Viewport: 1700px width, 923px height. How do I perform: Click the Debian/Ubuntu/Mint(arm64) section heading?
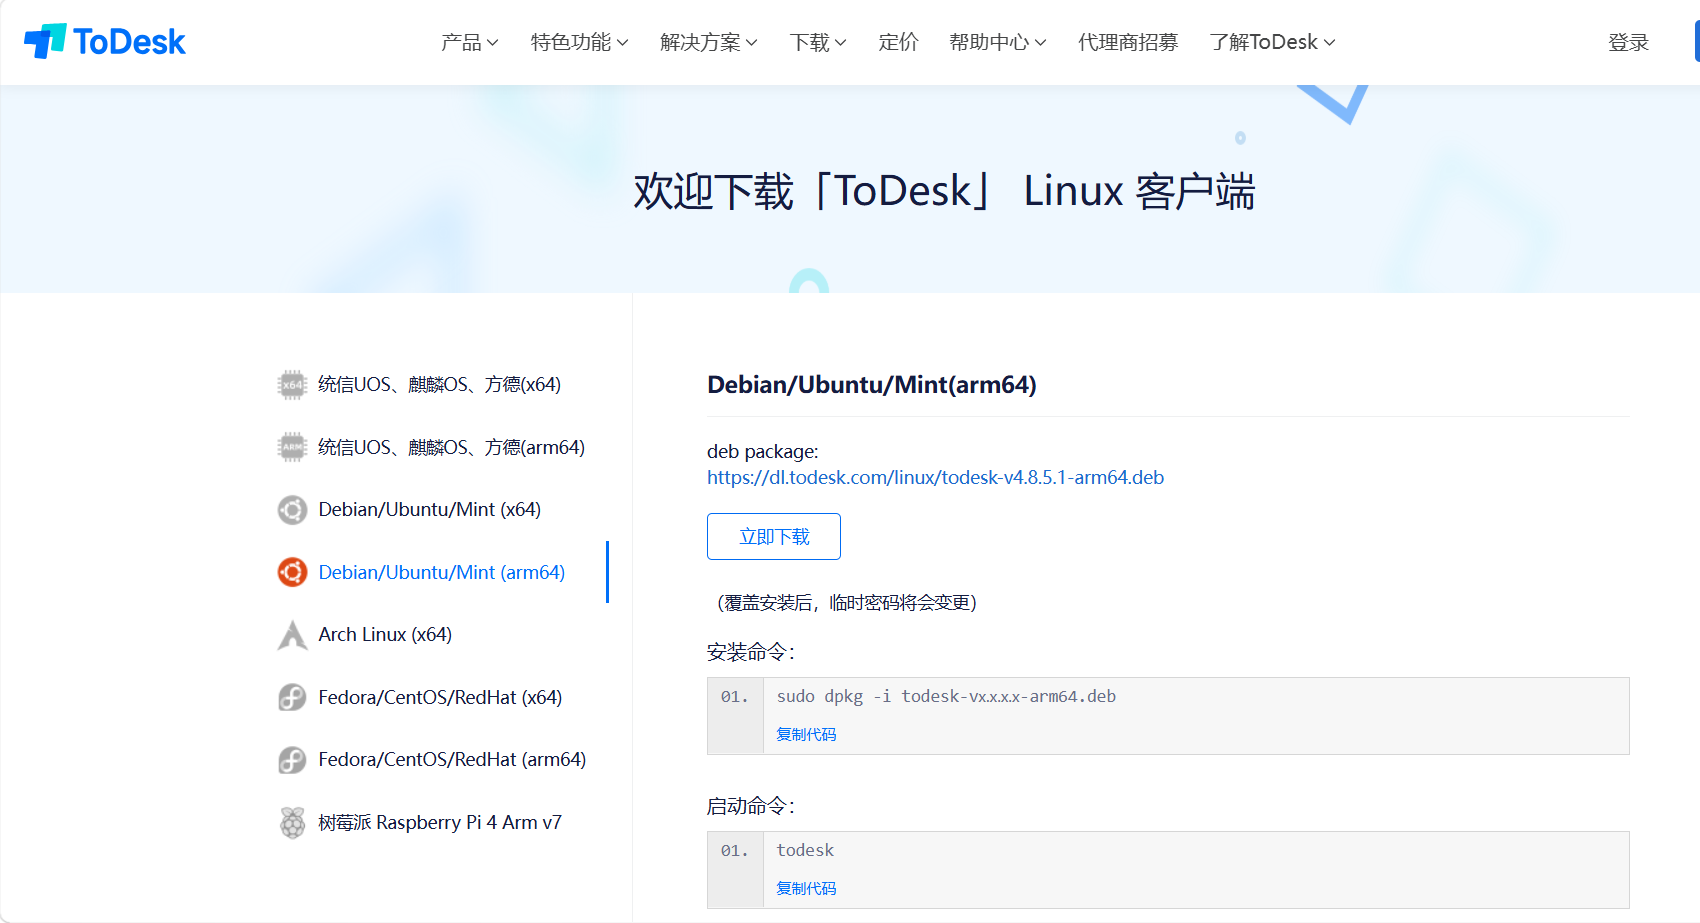pyautogui.click(x=871, y=385)
